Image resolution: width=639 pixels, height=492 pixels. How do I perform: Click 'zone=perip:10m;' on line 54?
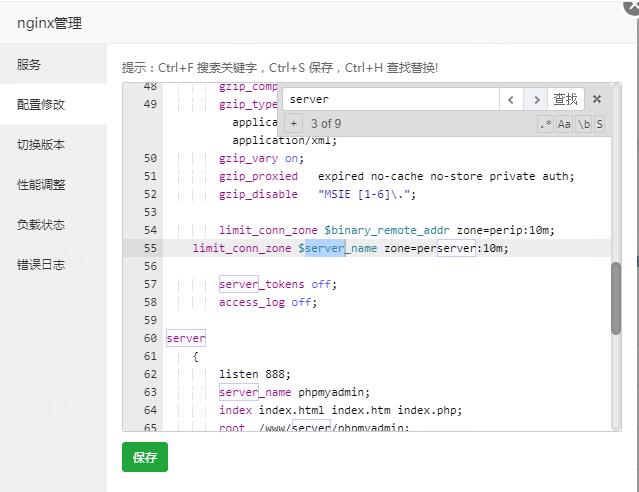pos(506,230)
